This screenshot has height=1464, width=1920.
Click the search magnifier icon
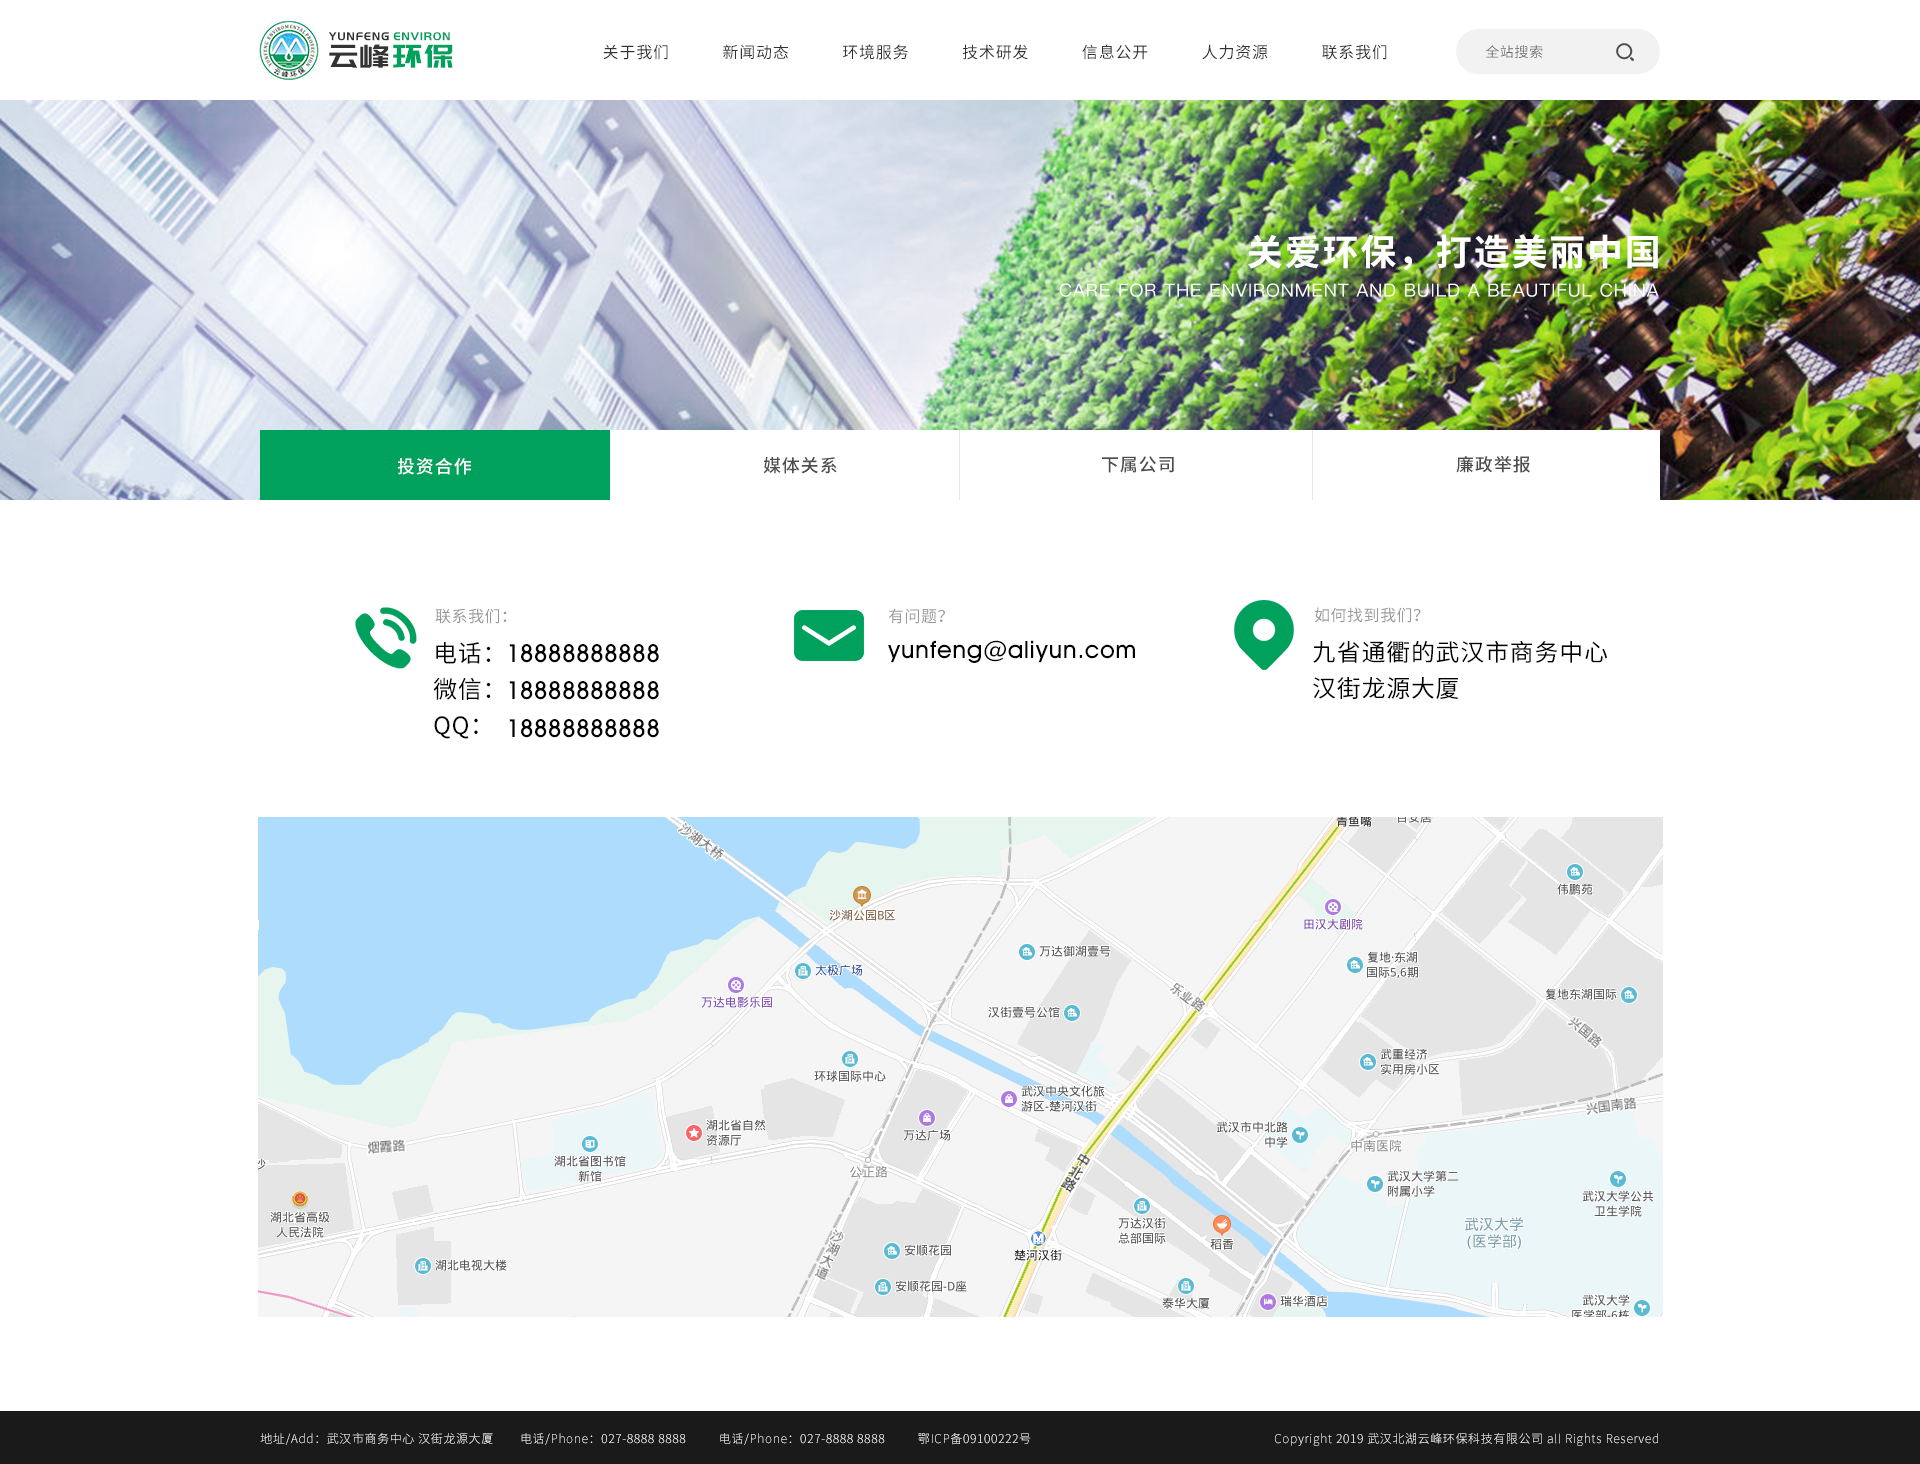(x=1624, y=52)
